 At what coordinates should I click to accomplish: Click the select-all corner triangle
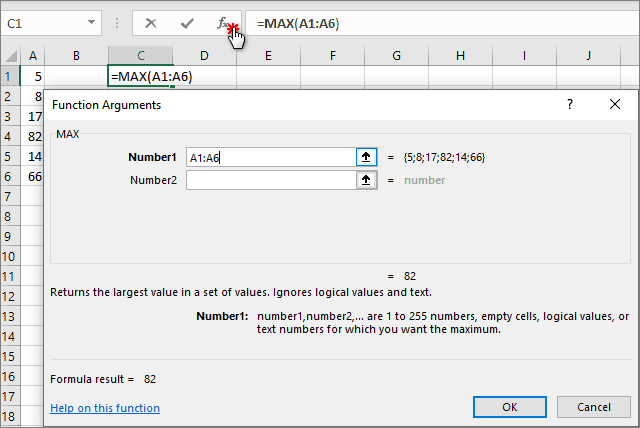pos(11,55)
